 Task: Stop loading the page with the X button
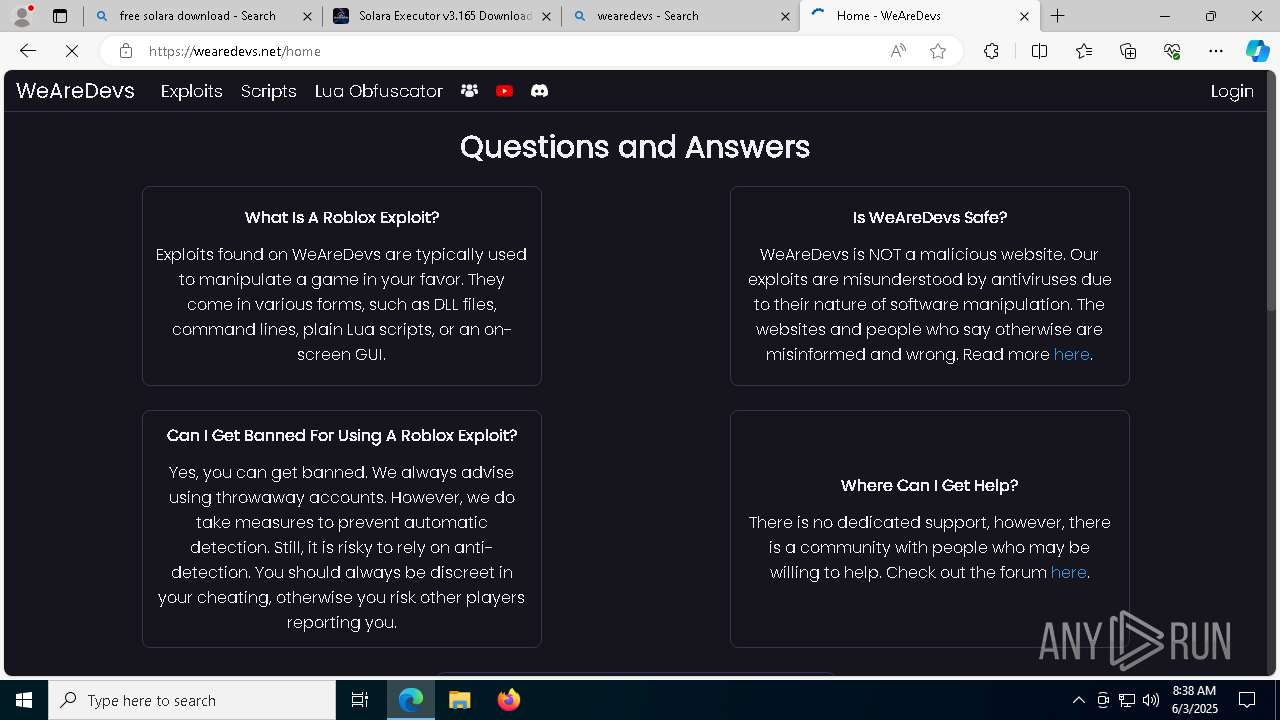coord(74,51)
